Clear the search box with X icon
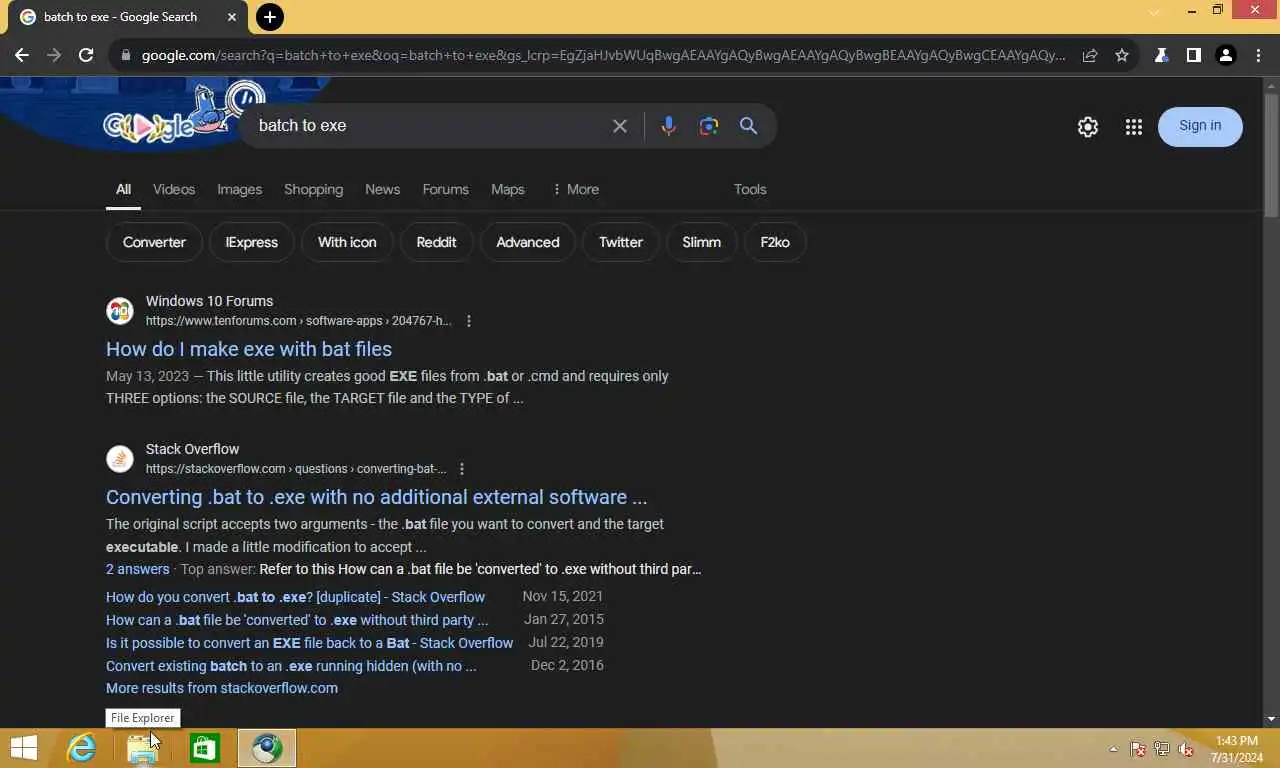This screenshot has height=768, width=1280. (x=620, y=126)
